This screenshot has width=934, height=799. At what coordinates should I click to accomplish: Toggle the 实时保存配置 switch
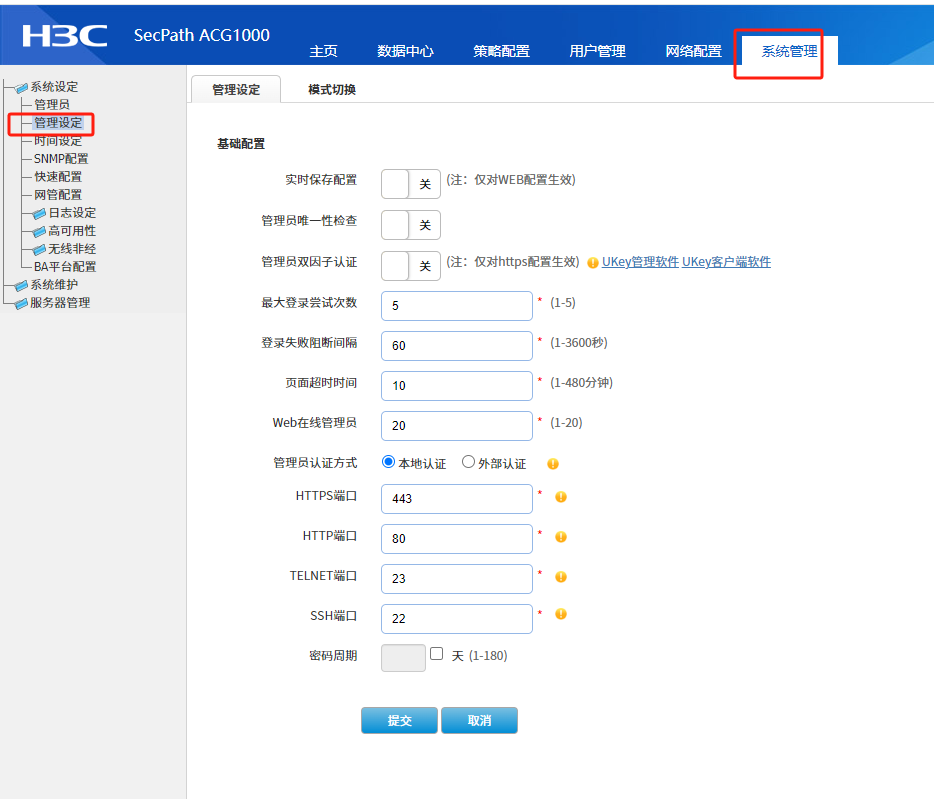(410, 184)
